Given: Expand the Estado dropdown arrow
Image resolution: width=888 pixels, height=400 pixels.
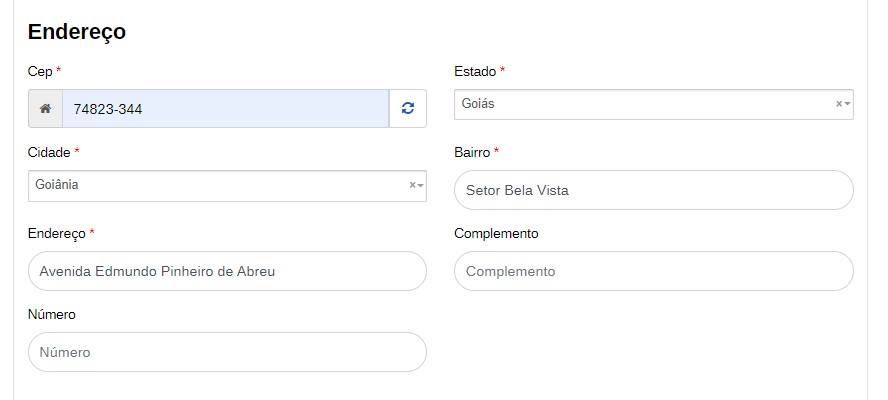Looking at the screenshot, I should pyautogui.click(x=848, y=104).
